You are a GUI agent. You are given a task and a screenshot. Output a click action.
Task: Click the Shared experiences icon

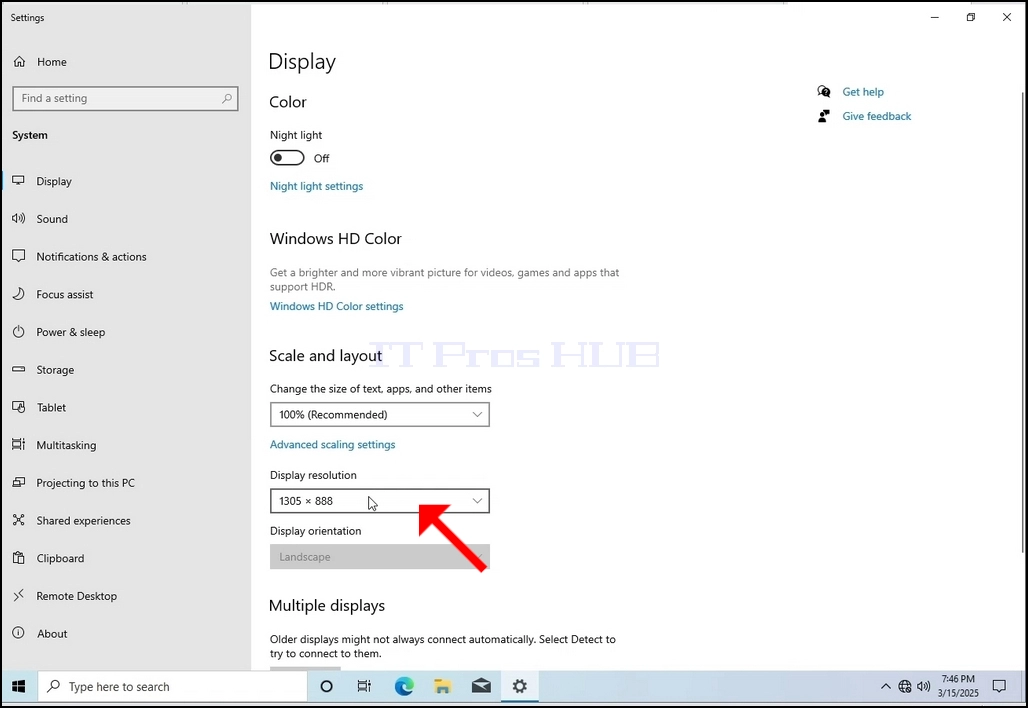18,520
